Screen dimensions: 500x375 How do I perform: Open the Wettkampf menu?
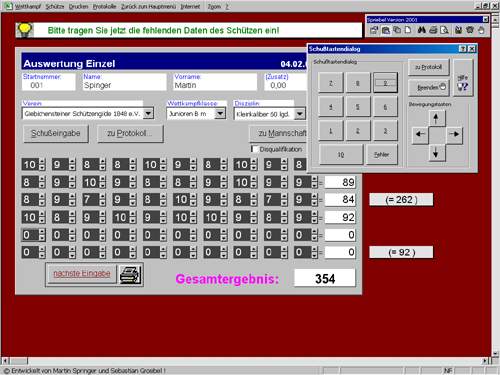coord(28,6)
